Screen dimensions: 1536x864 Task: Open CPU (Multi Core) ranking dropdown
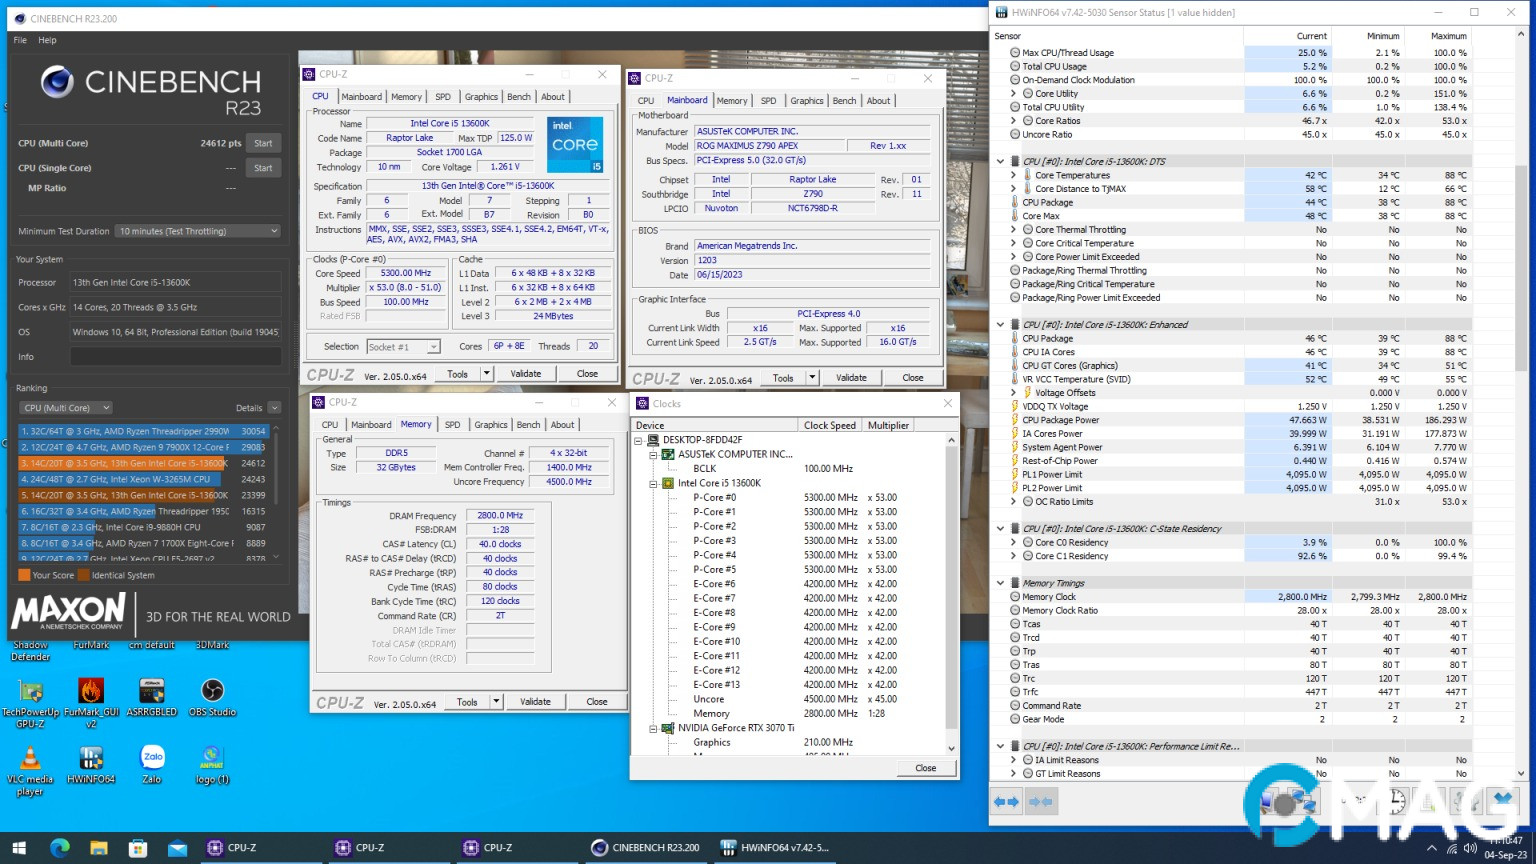[x=66, y=408]
